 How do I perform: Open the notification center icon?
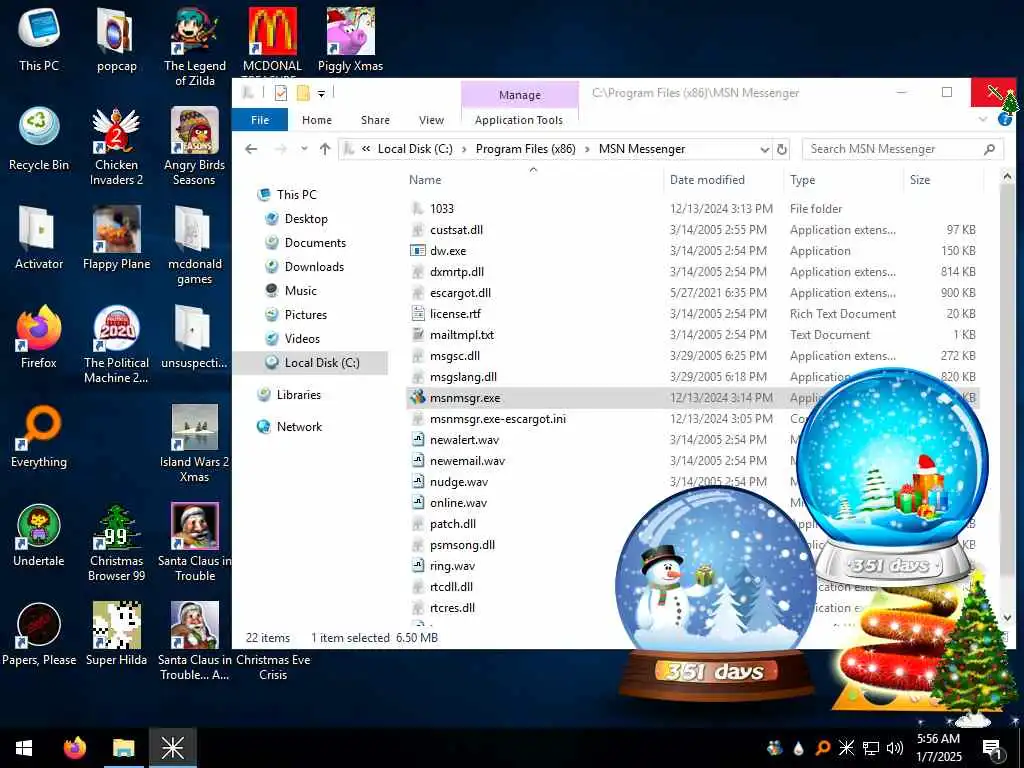[x=993, y=749]
